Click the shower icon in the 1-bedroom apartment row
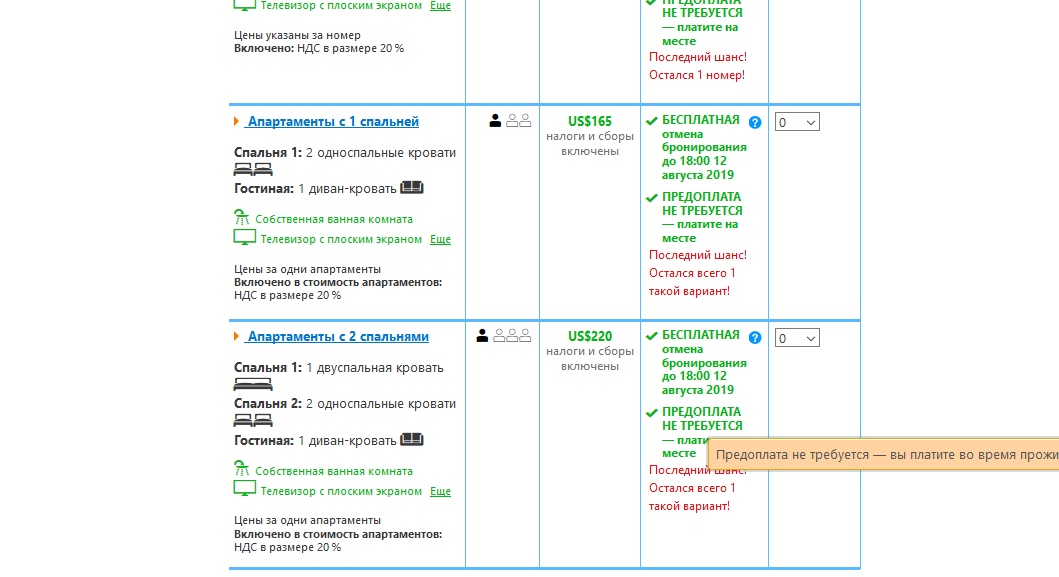This screenshot has width=1059, height=577. click(241, 218)
